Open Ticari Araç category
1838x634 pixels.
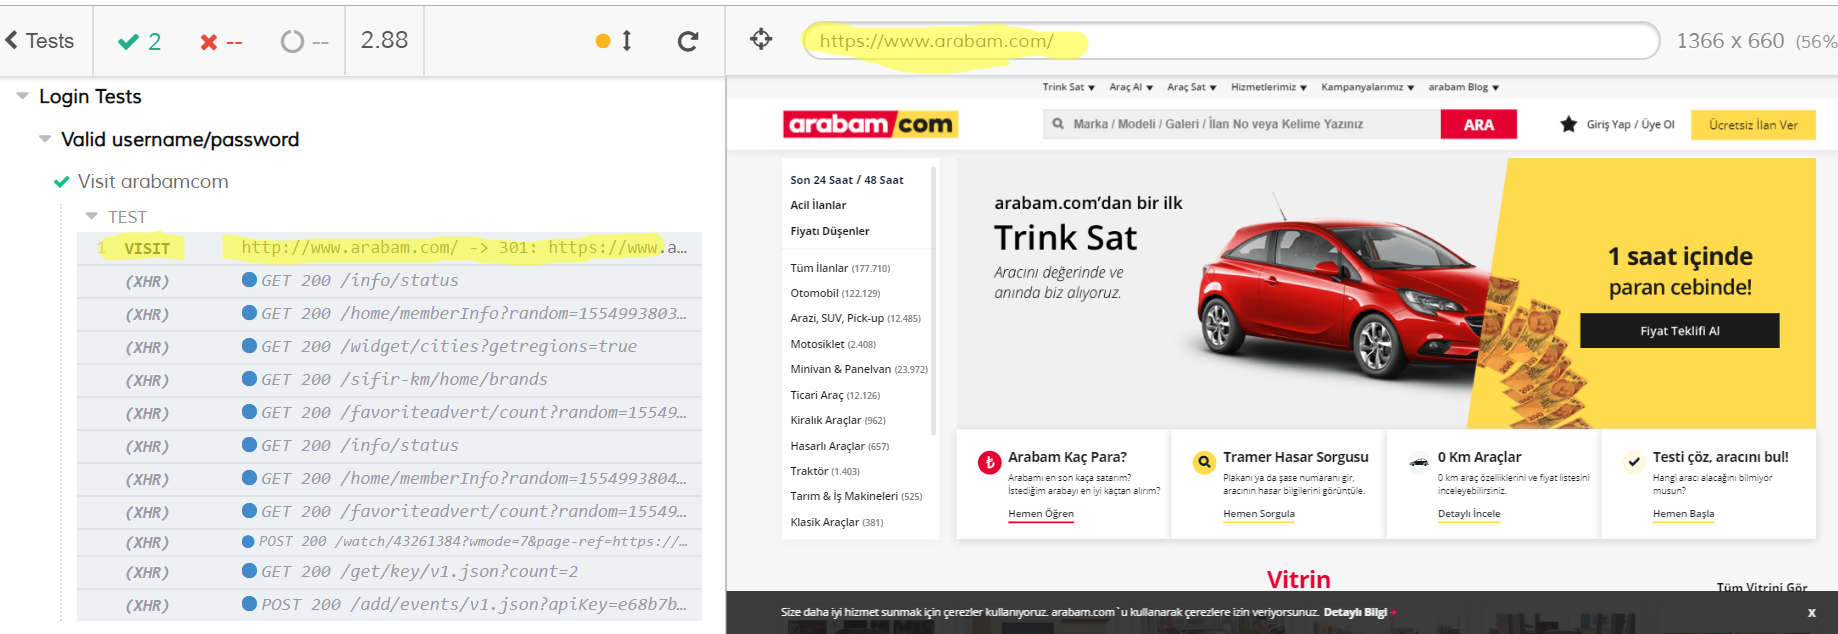[x=835, y=395]
